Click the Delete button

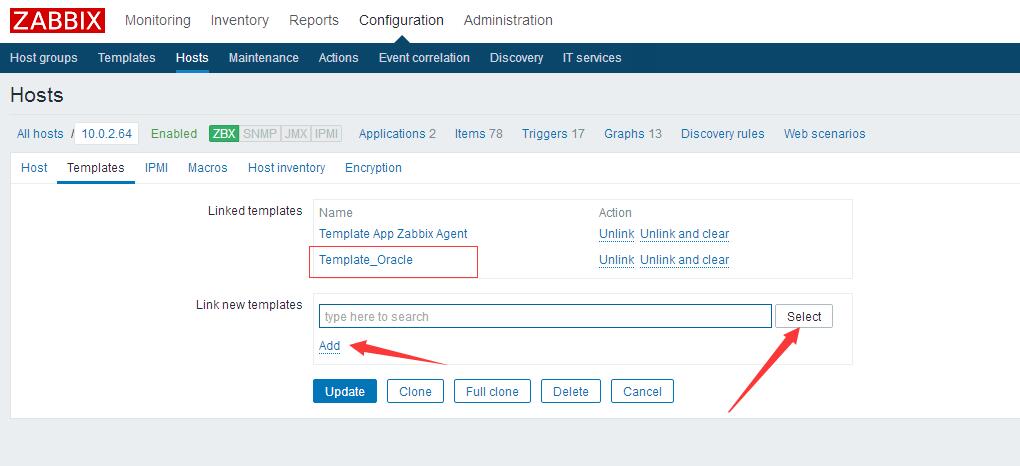point(570,391)
